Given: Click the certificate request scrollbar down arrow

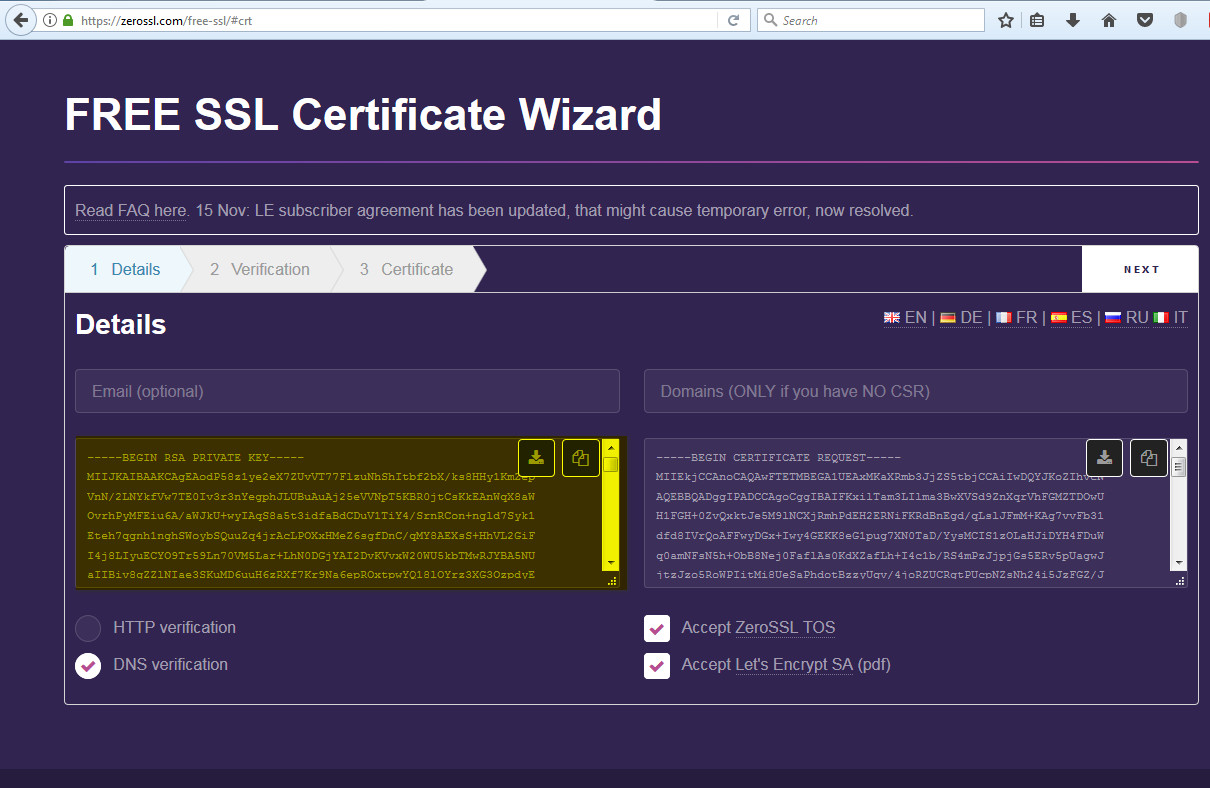Looking at the screenshot, I should point(1179,564).
